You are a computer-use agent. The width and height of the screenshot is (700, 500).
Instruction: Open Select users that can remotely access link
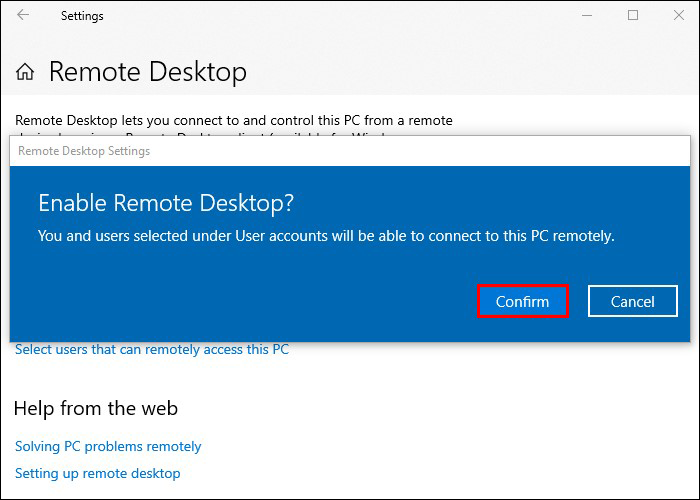tap(151, 350)
